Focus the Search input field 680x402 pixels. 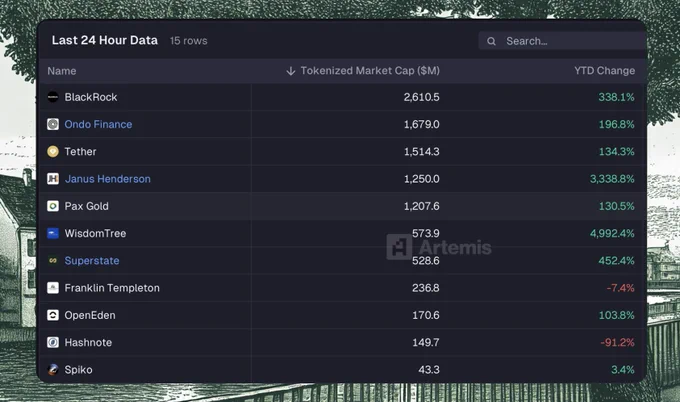pyautogui.click(x=562, y=41)
